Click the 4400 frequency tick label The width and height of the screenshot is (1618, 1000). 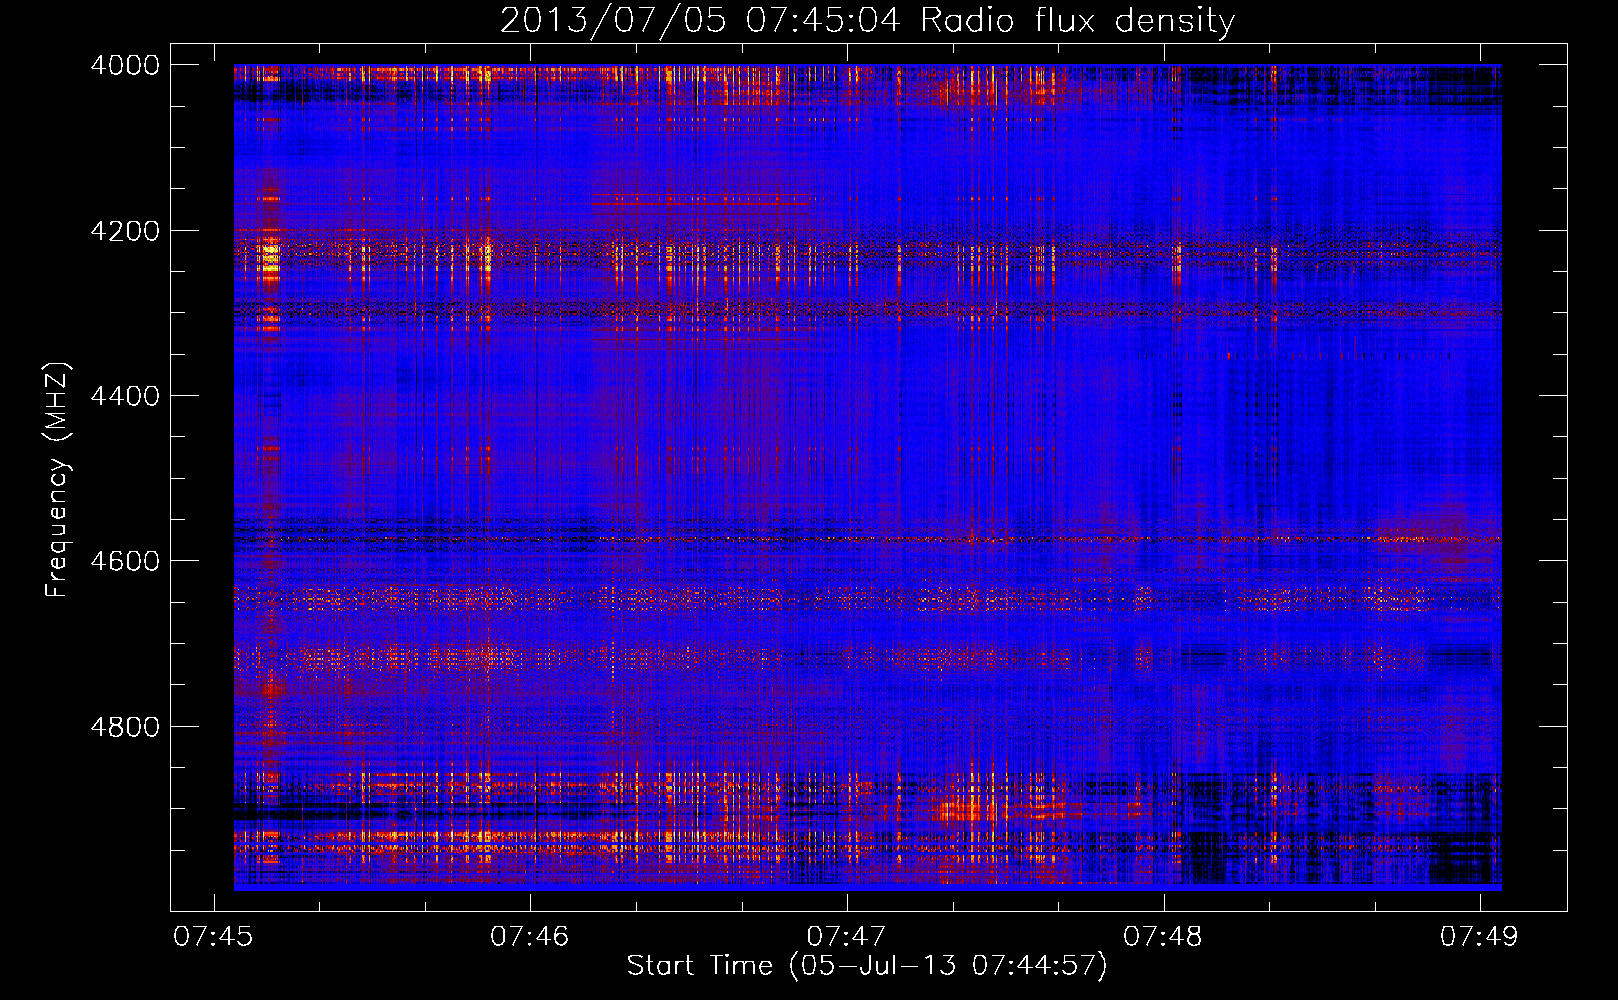tap(125, 396)
